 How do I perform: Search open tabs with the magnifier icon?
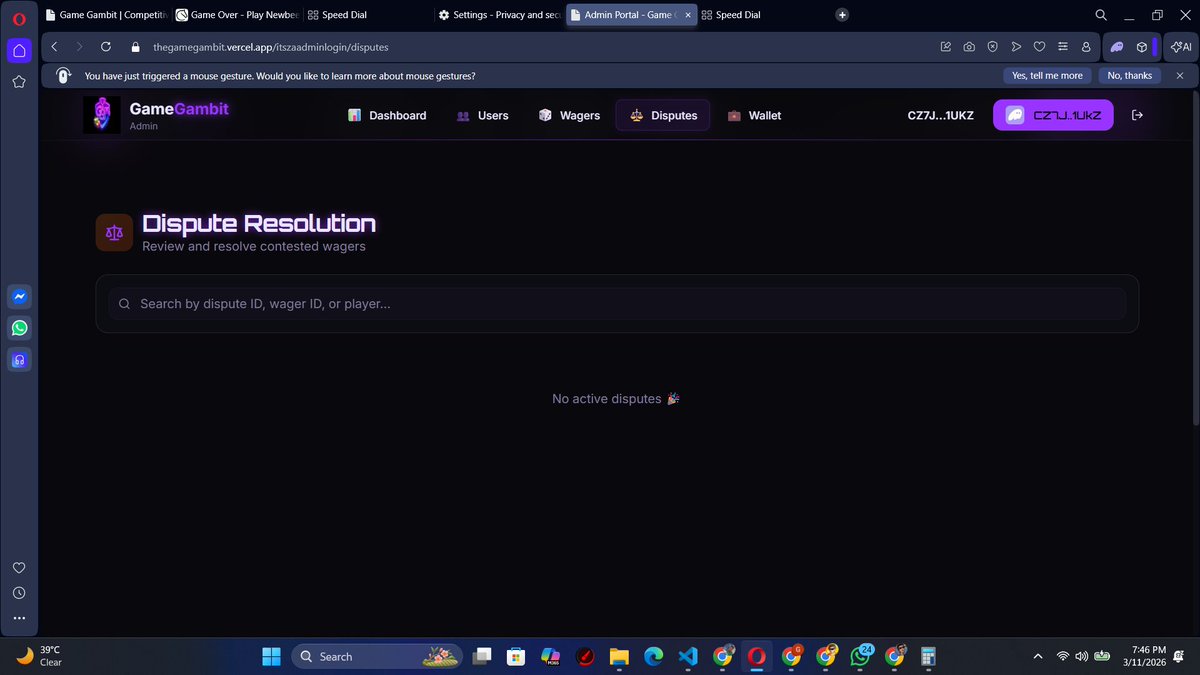click(1101, 15)
